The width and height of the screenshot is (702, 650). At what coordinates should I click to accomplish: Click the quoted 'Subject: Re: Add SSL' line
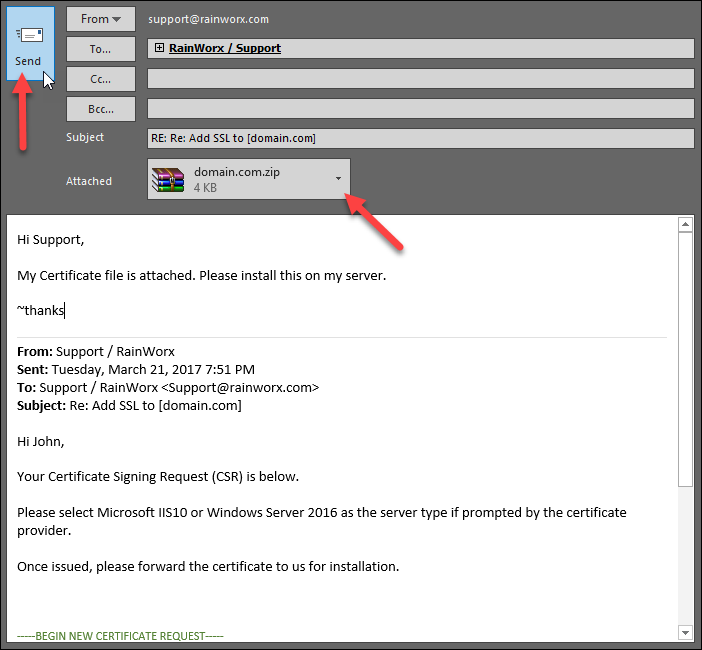coord(129,406)
